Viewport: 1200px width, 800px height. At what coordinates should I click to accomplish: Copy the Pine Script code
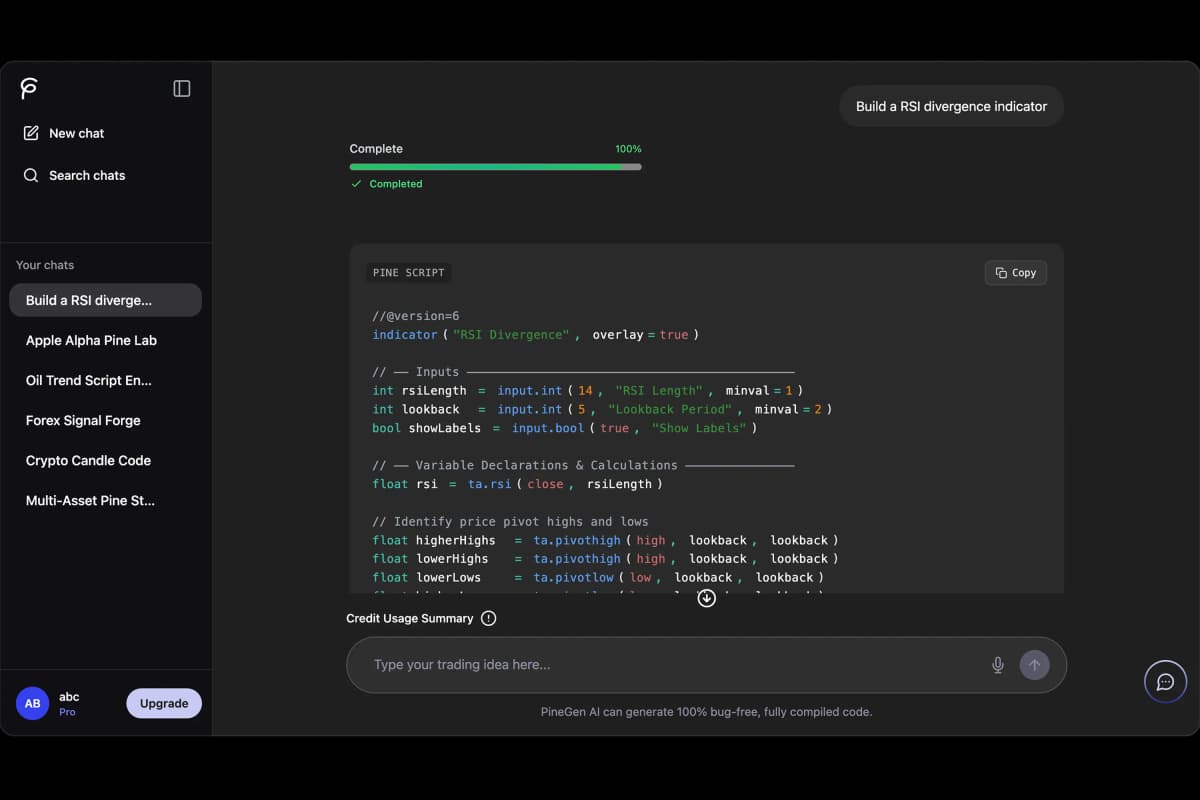(x=1016, y=272)
